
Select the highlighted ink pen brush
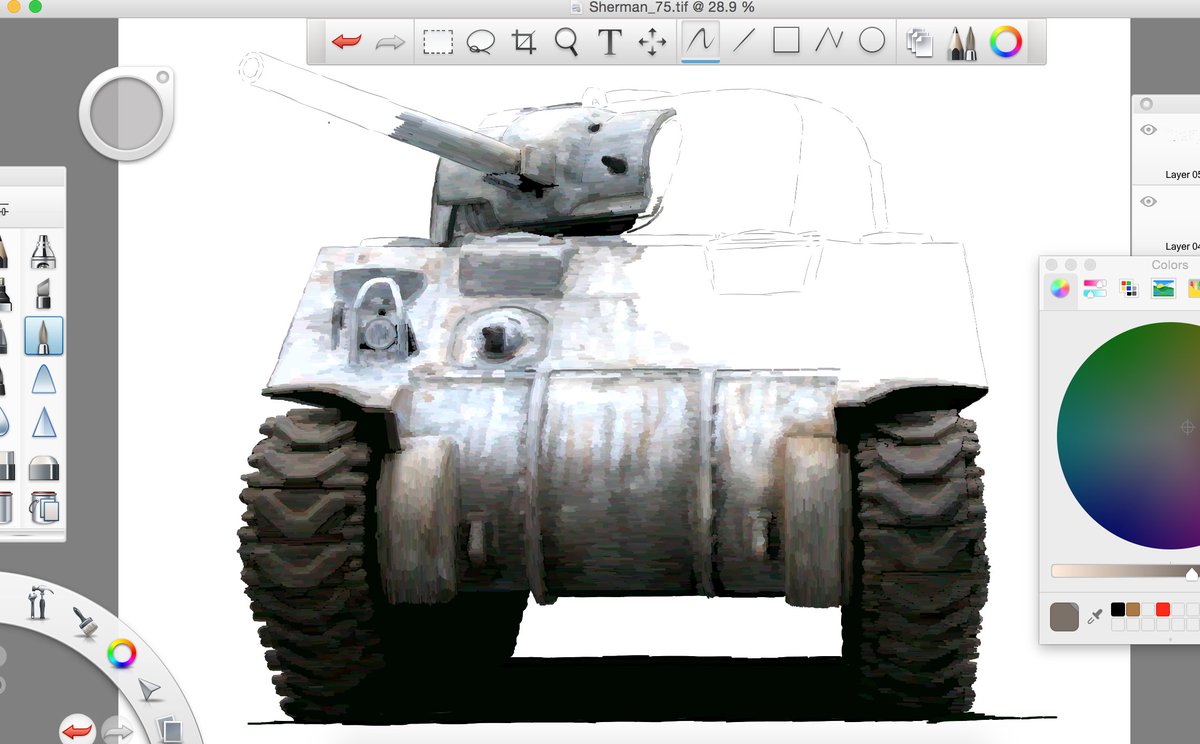[42, 337]
